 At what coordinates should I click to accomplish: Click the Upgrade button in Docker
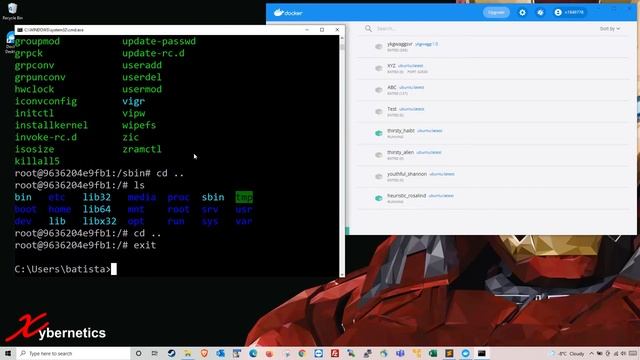pos(496,13)
